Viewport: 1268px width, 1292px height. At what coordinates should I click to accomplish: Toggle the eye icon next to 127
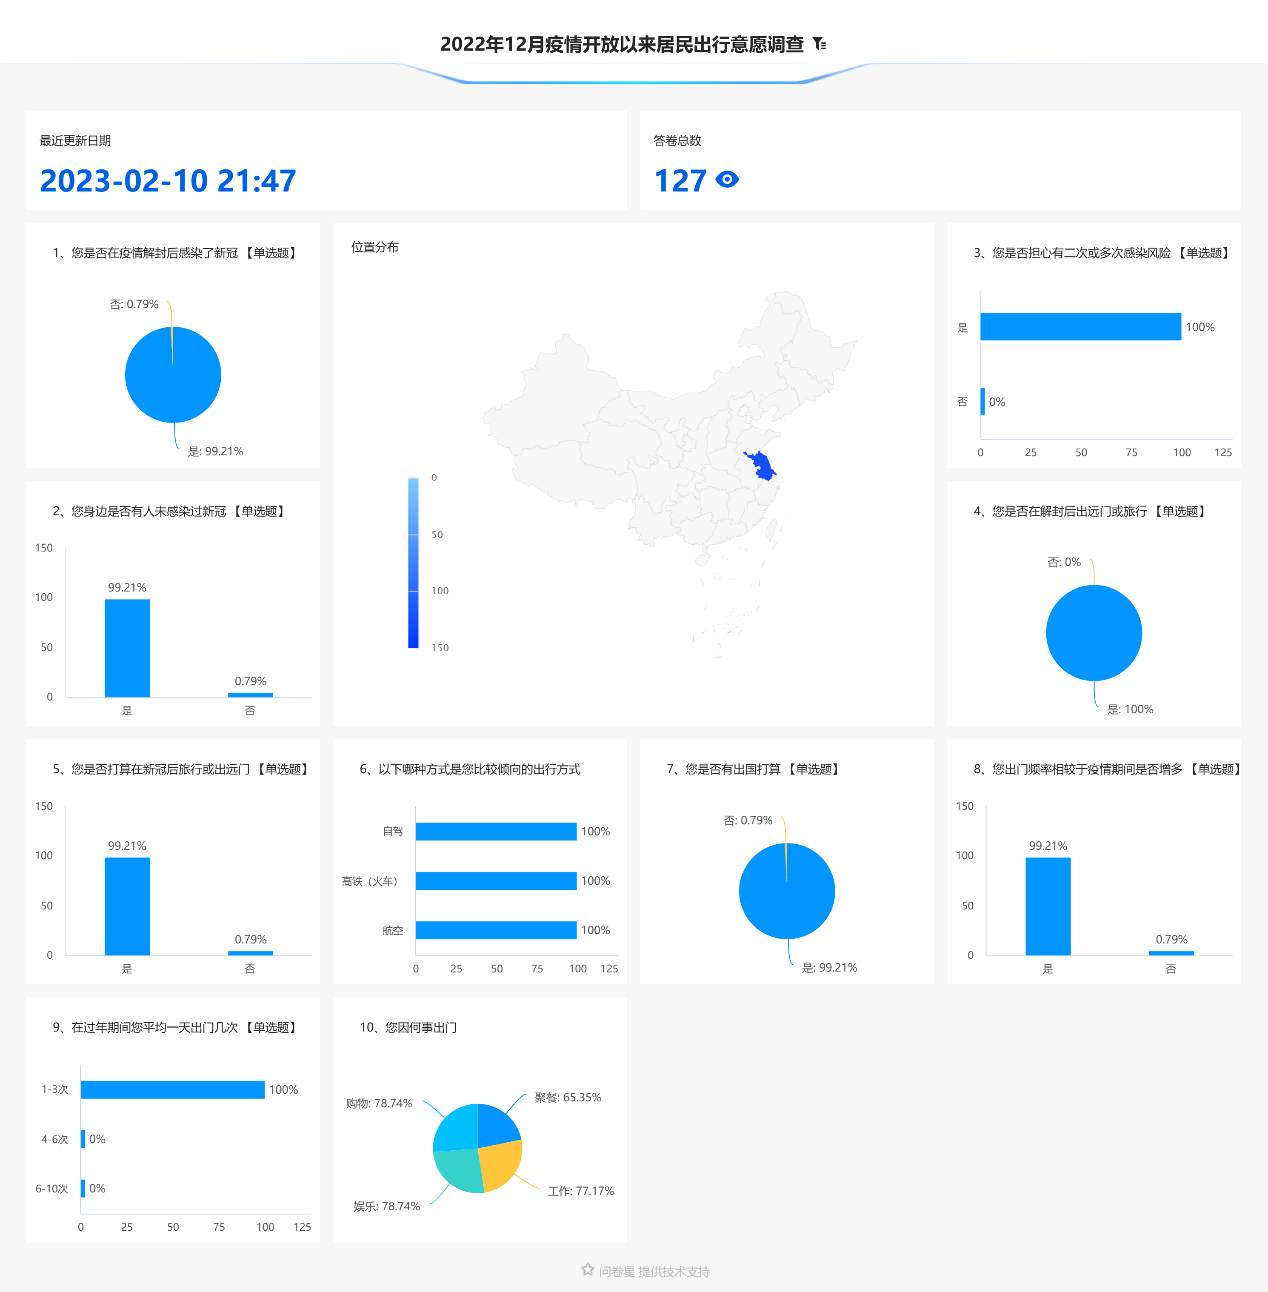727,180
